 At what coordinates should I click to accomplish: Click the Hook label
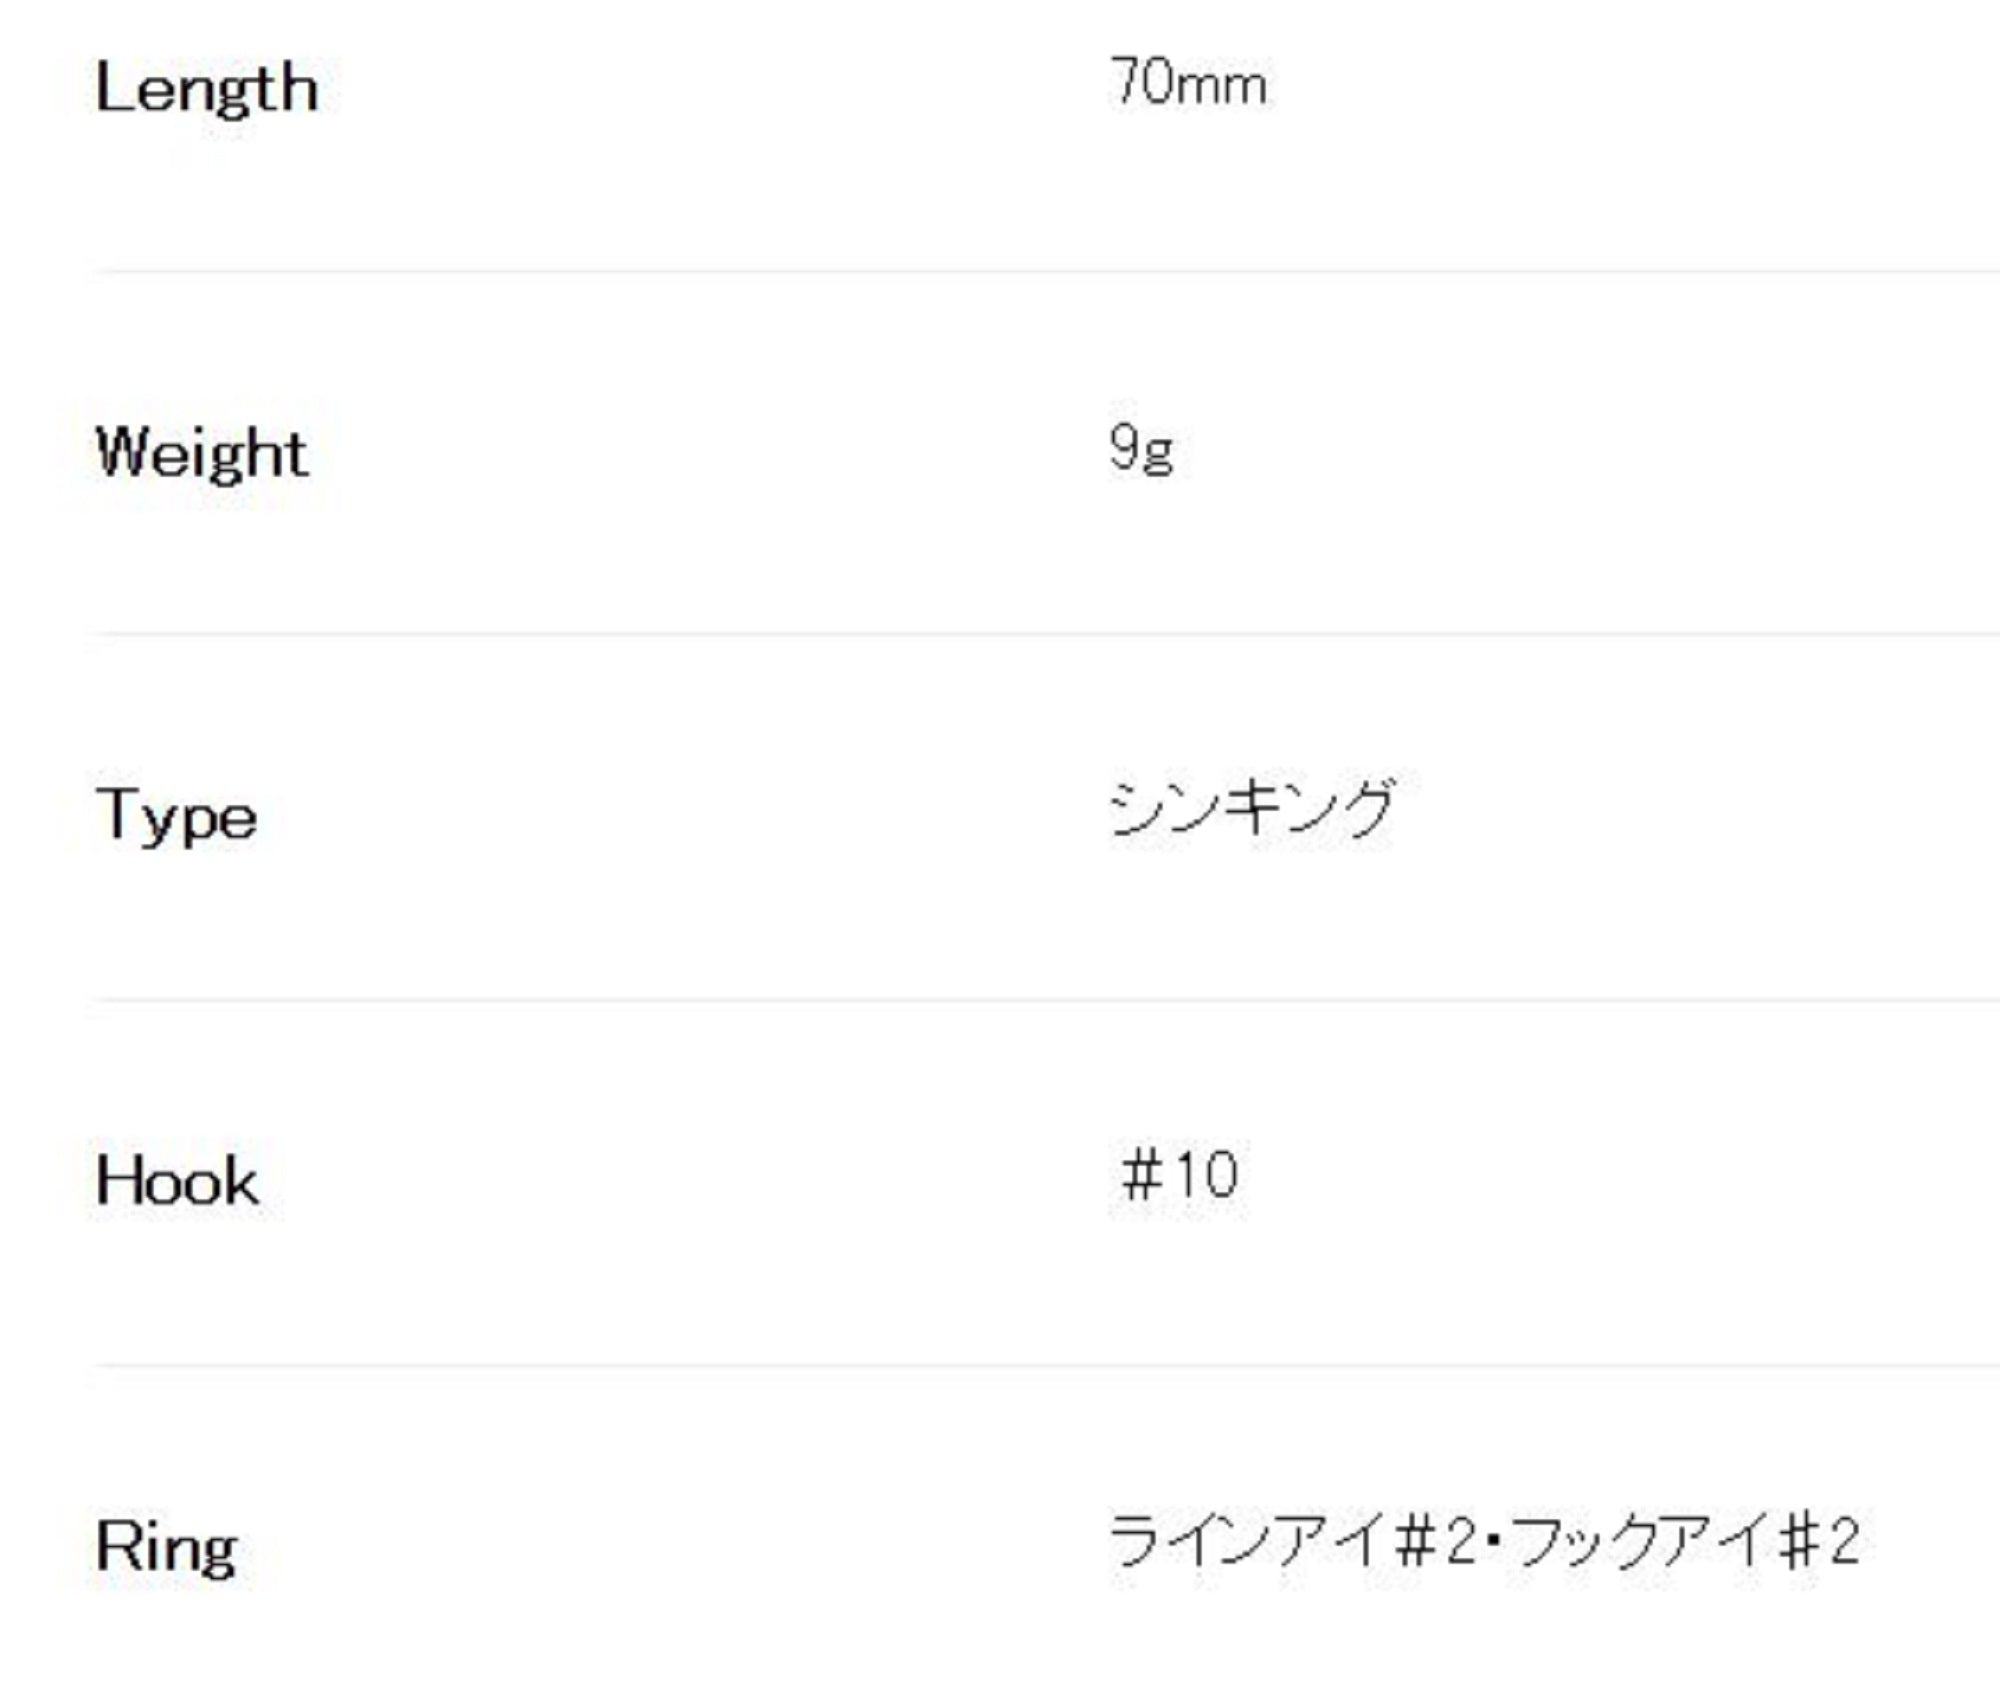pos(178,1181)
